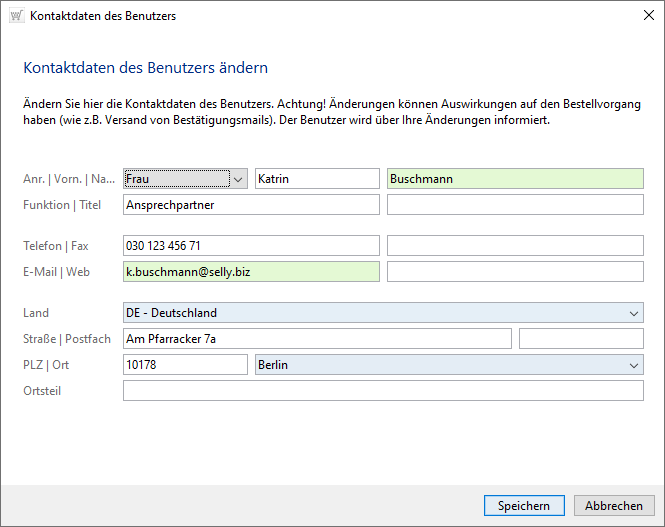Close the Kontaktdaten des Benutzers dialog
665x527 pixels.
tap(641, 16)
